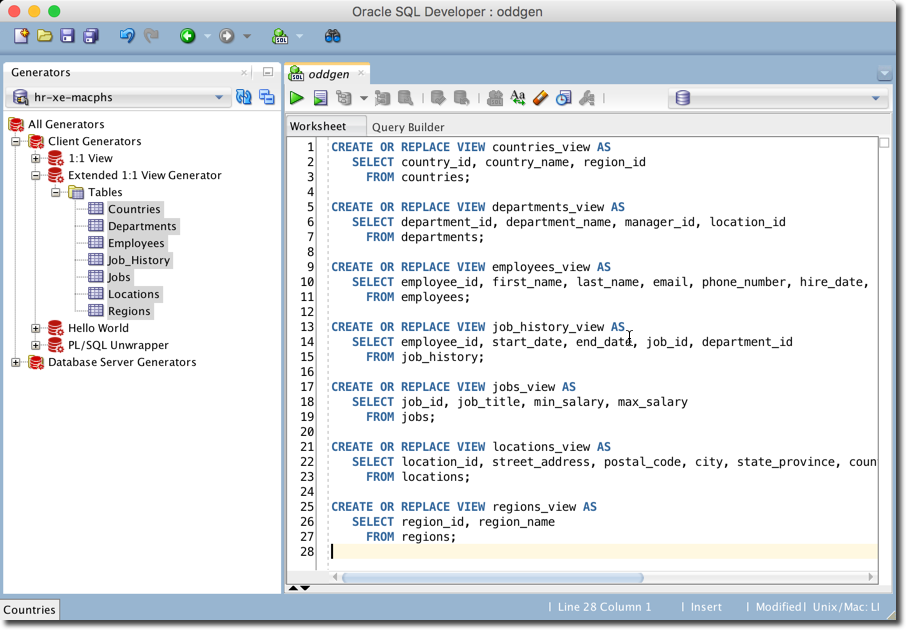
Task: Select the All Generators root node
Action: 66,124
